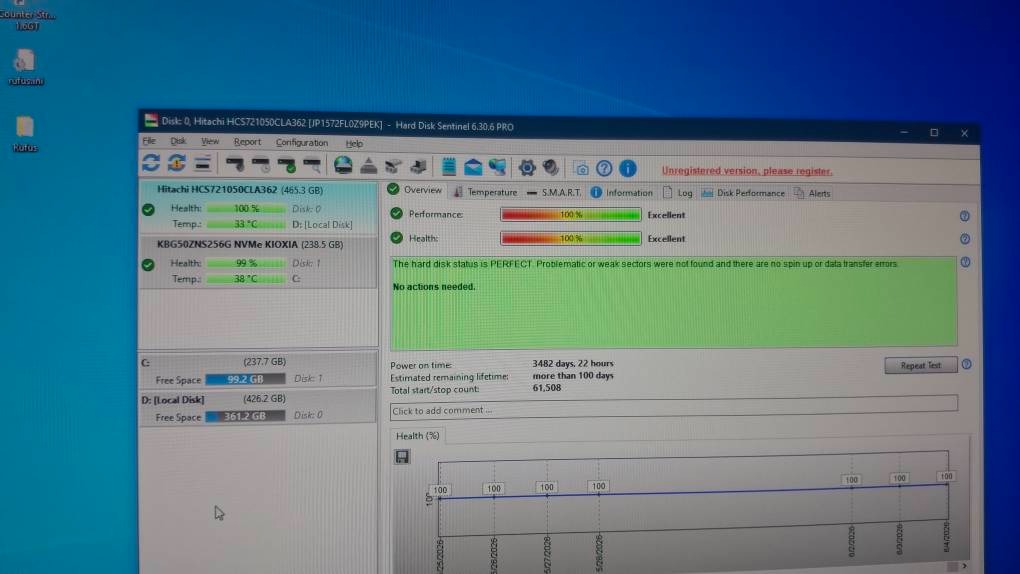Open the Help menu

pos(354,143)
